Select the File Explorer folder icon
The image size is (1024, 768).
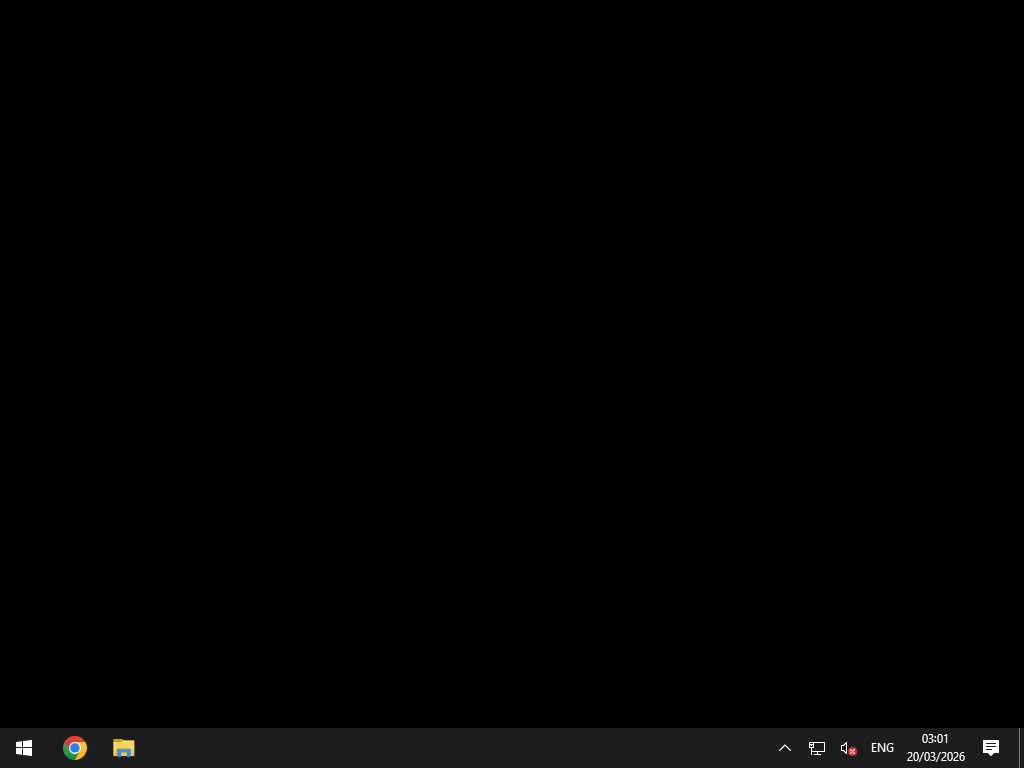(x=123, y=747)
